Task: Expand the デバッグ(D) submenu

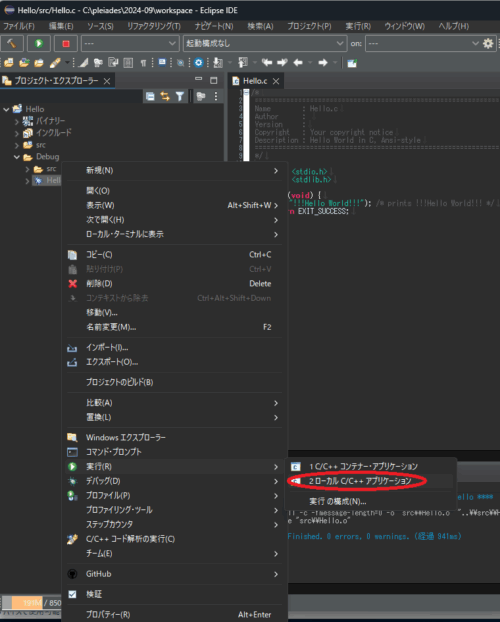Action: (175, 481)
